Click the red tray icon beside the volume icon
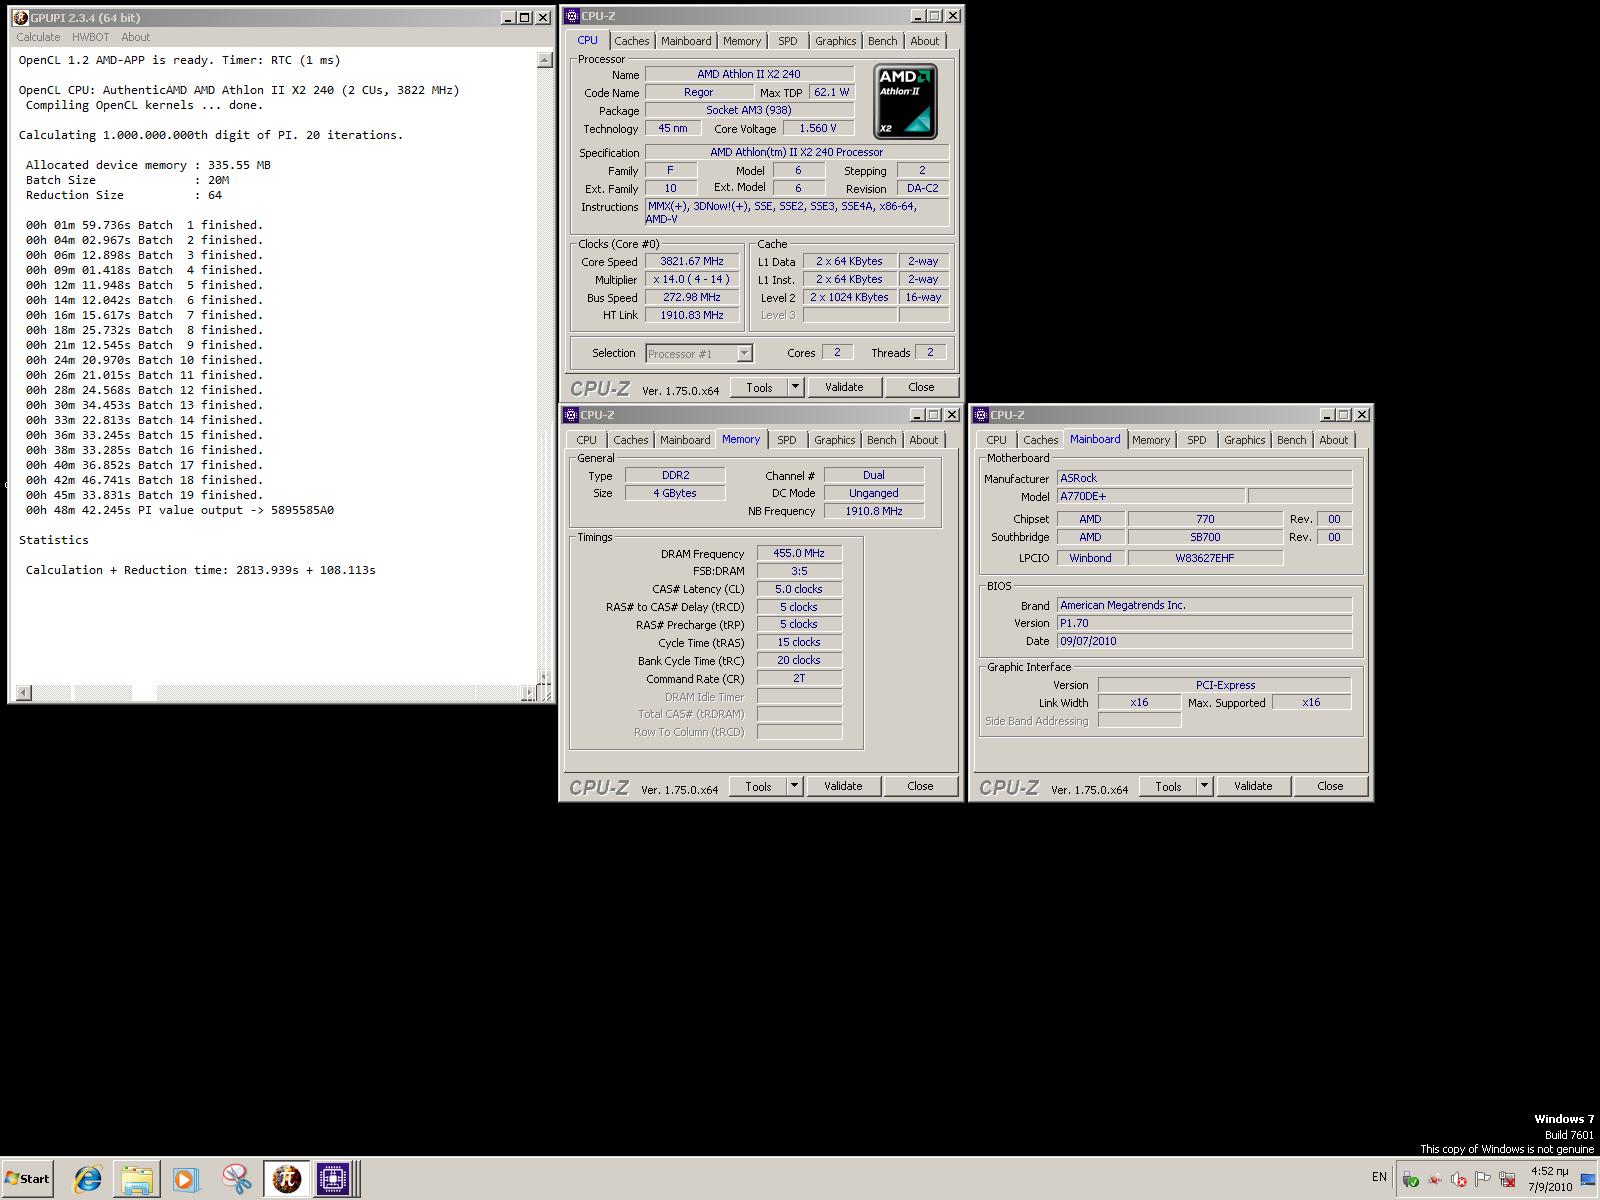The width and height of the screenshot is (1600, 1200). click(x=1435, y=1179)
